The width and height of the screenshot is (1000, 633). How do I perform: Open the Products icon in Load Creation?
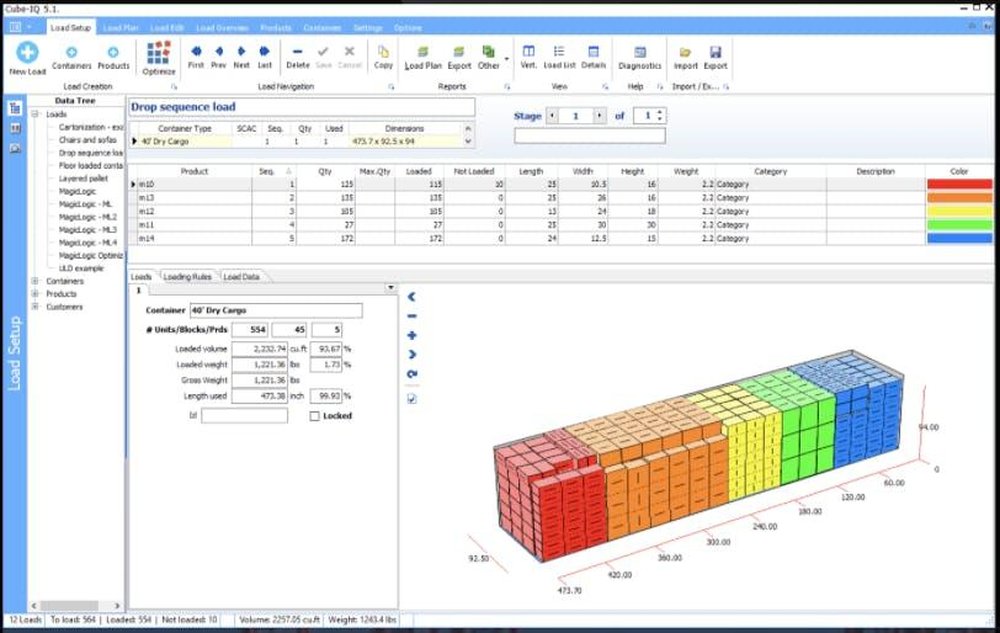[114, 56]
